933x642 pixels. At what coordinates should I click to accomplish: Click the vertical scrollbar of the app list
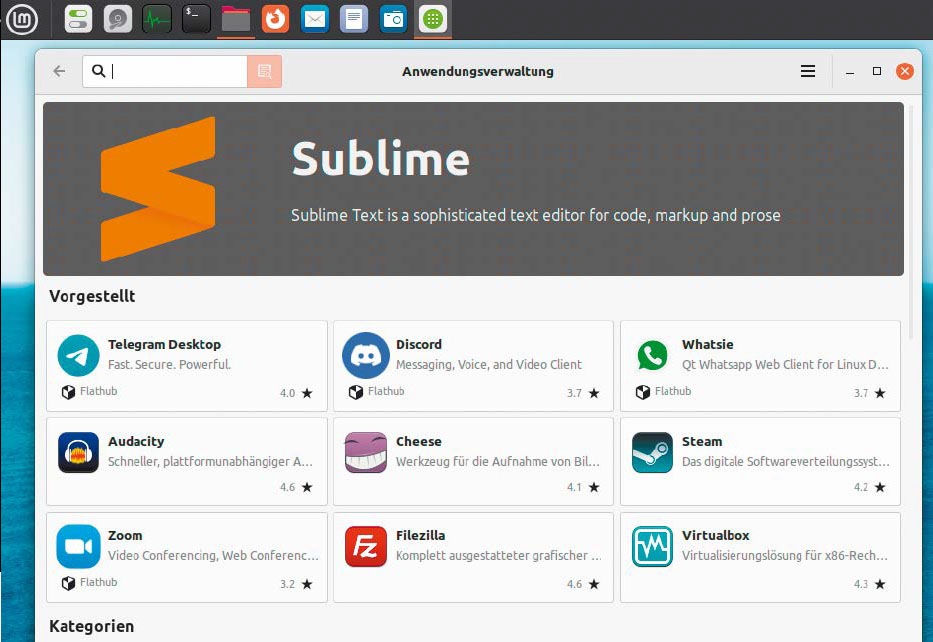click(x=911, y=223)
